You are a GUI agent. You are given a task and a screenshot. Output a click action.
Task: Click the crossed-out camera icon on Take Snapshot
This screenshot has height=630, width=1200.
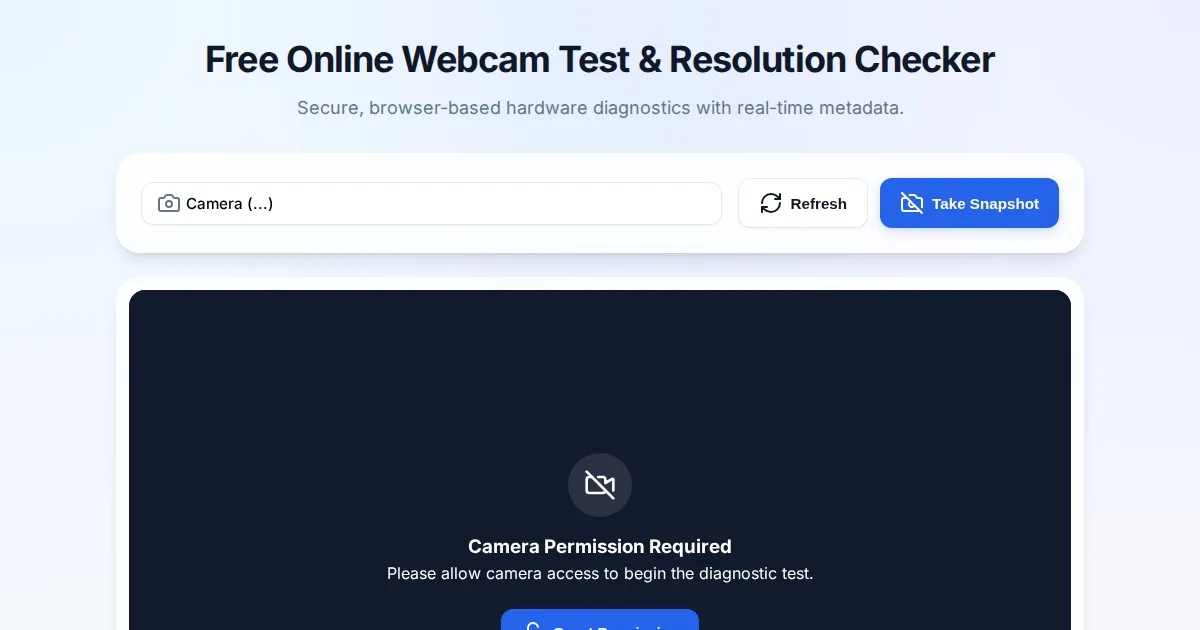912,203
